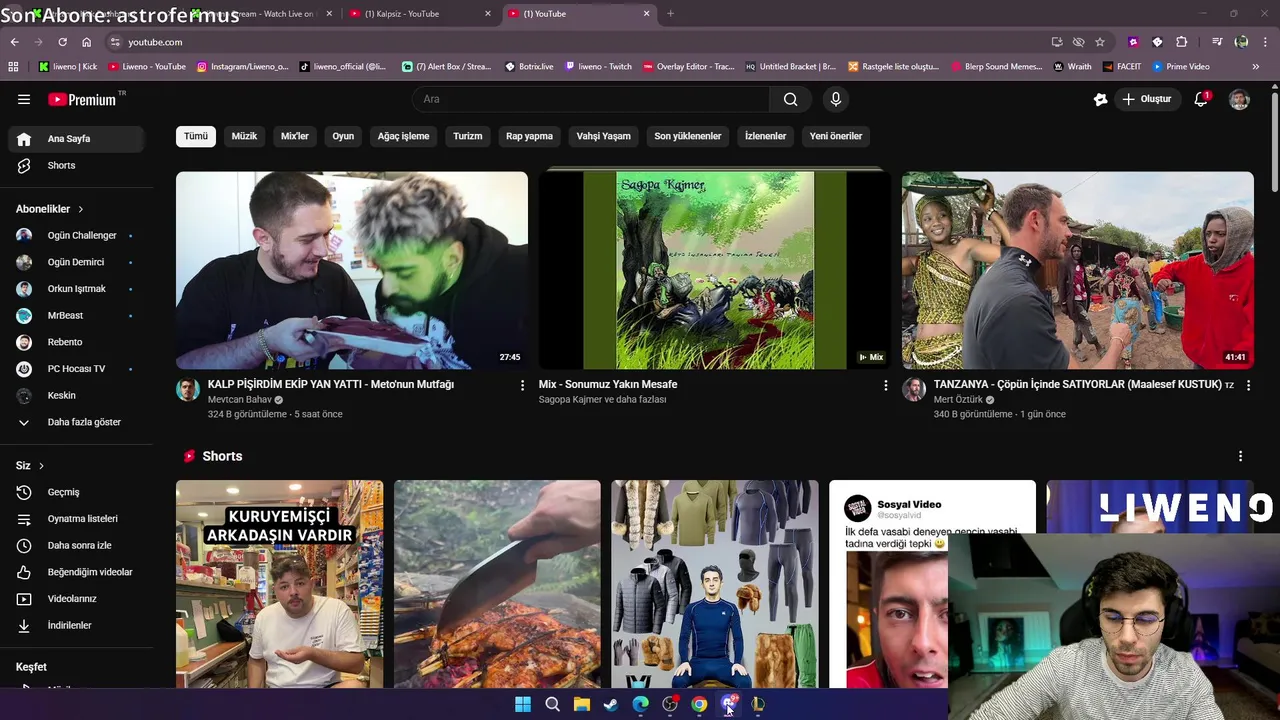This screenshot has height=720, width=1280.
Task: Open File Explorer from the taskbar
Action: click(582, 704)
